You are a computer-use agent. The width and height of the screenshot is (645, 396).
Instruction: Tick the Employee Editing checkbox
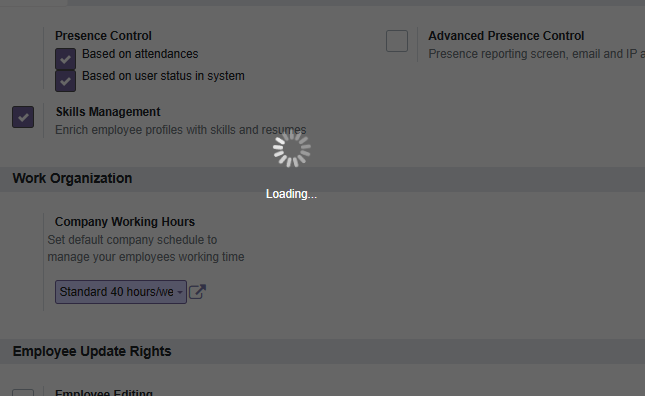click(23, 393)
